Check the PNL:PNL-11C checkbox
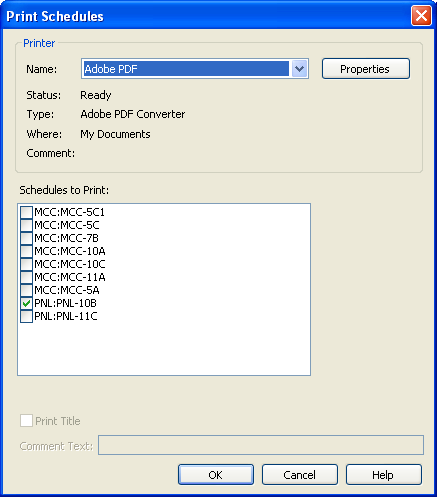This screenshot has height=497, width=437. point(26,316)
